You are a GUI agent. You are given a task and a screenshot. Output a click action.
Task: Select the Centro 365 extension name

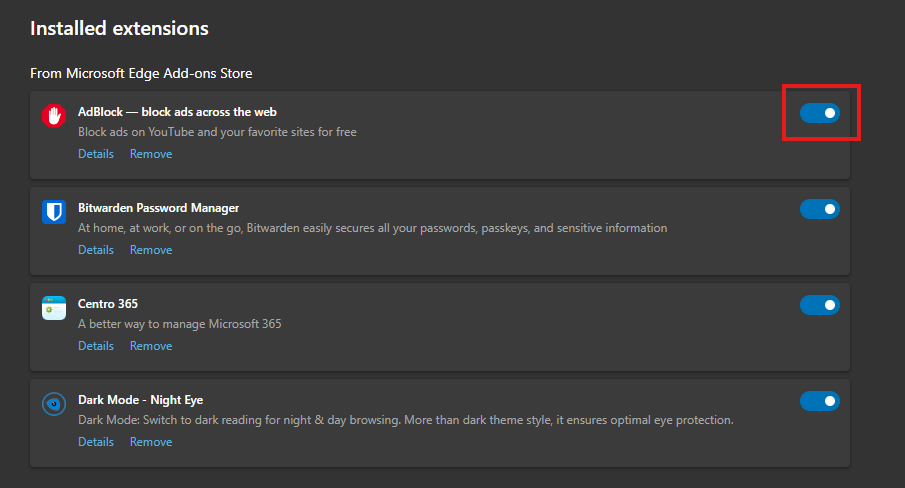pos(108,304)
